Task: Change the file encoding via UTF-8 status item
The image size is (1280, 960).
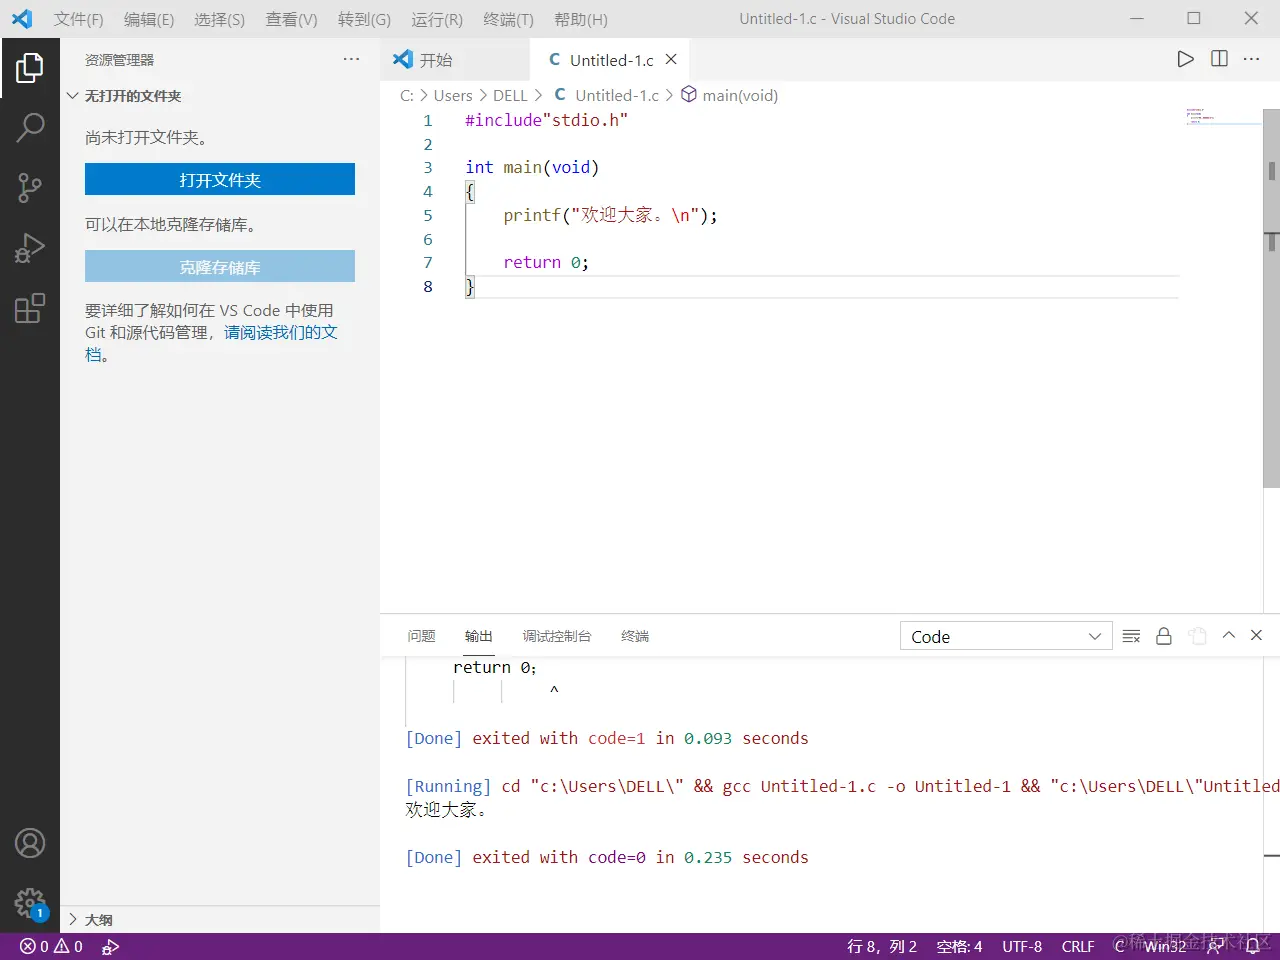Action: pyautogui.click(x=1022, y=946)
